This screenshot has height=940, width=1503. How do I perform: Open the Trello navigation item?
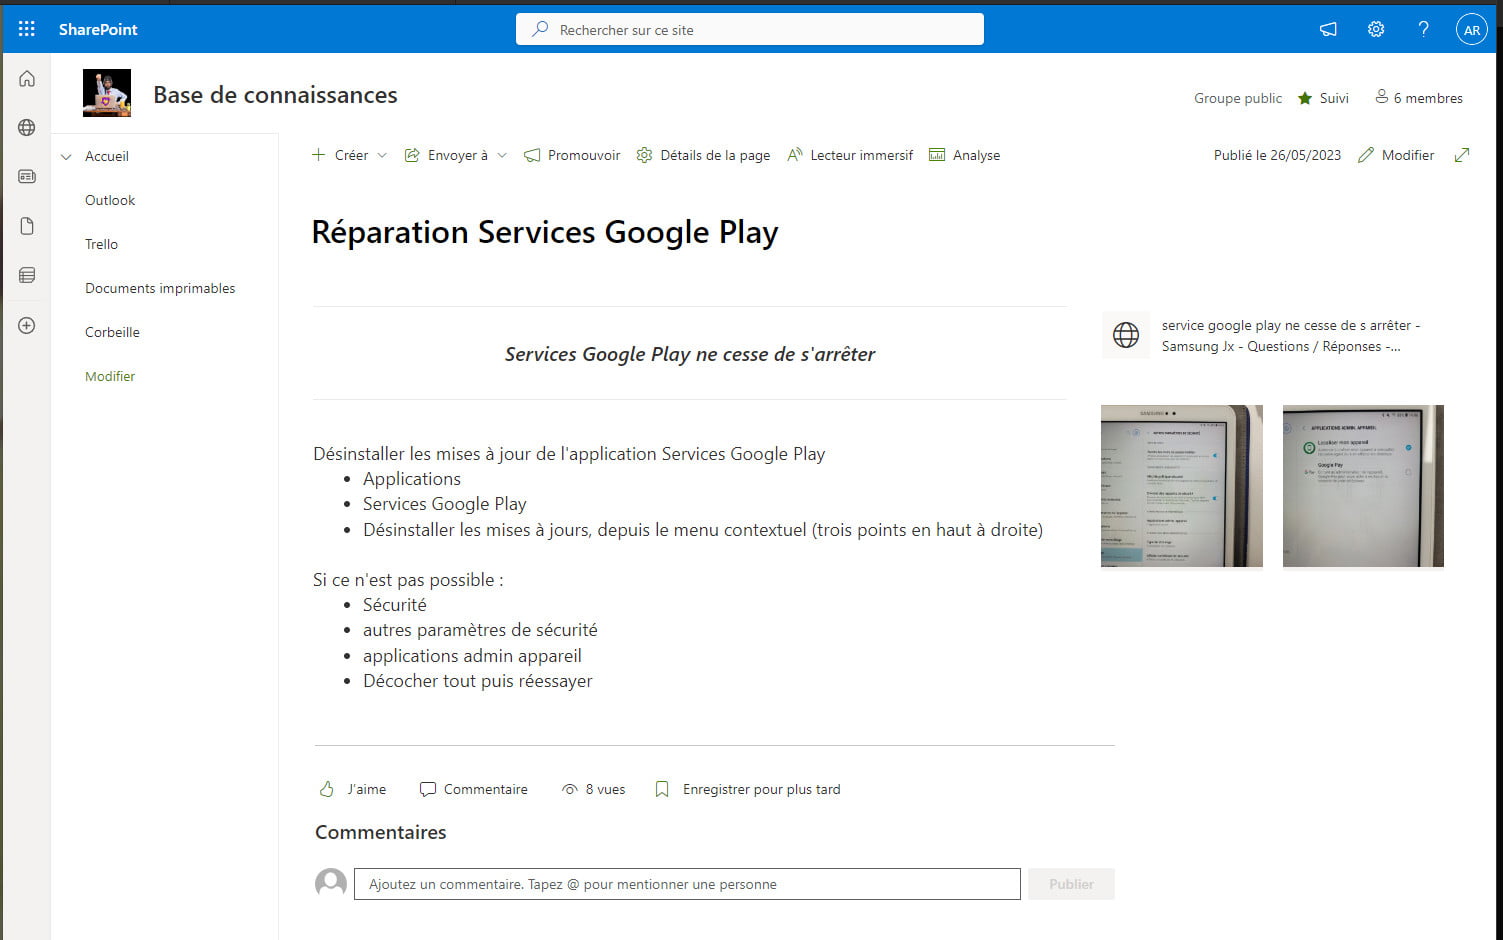(101, 244)
